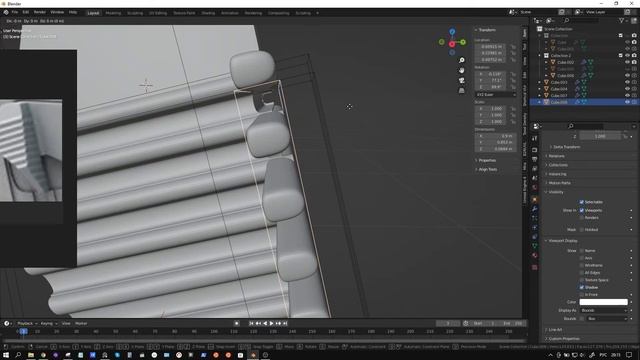This screenshot has width=640, height=360.
Task: Expand the Delta Transform panel
Action: [567, 147]
